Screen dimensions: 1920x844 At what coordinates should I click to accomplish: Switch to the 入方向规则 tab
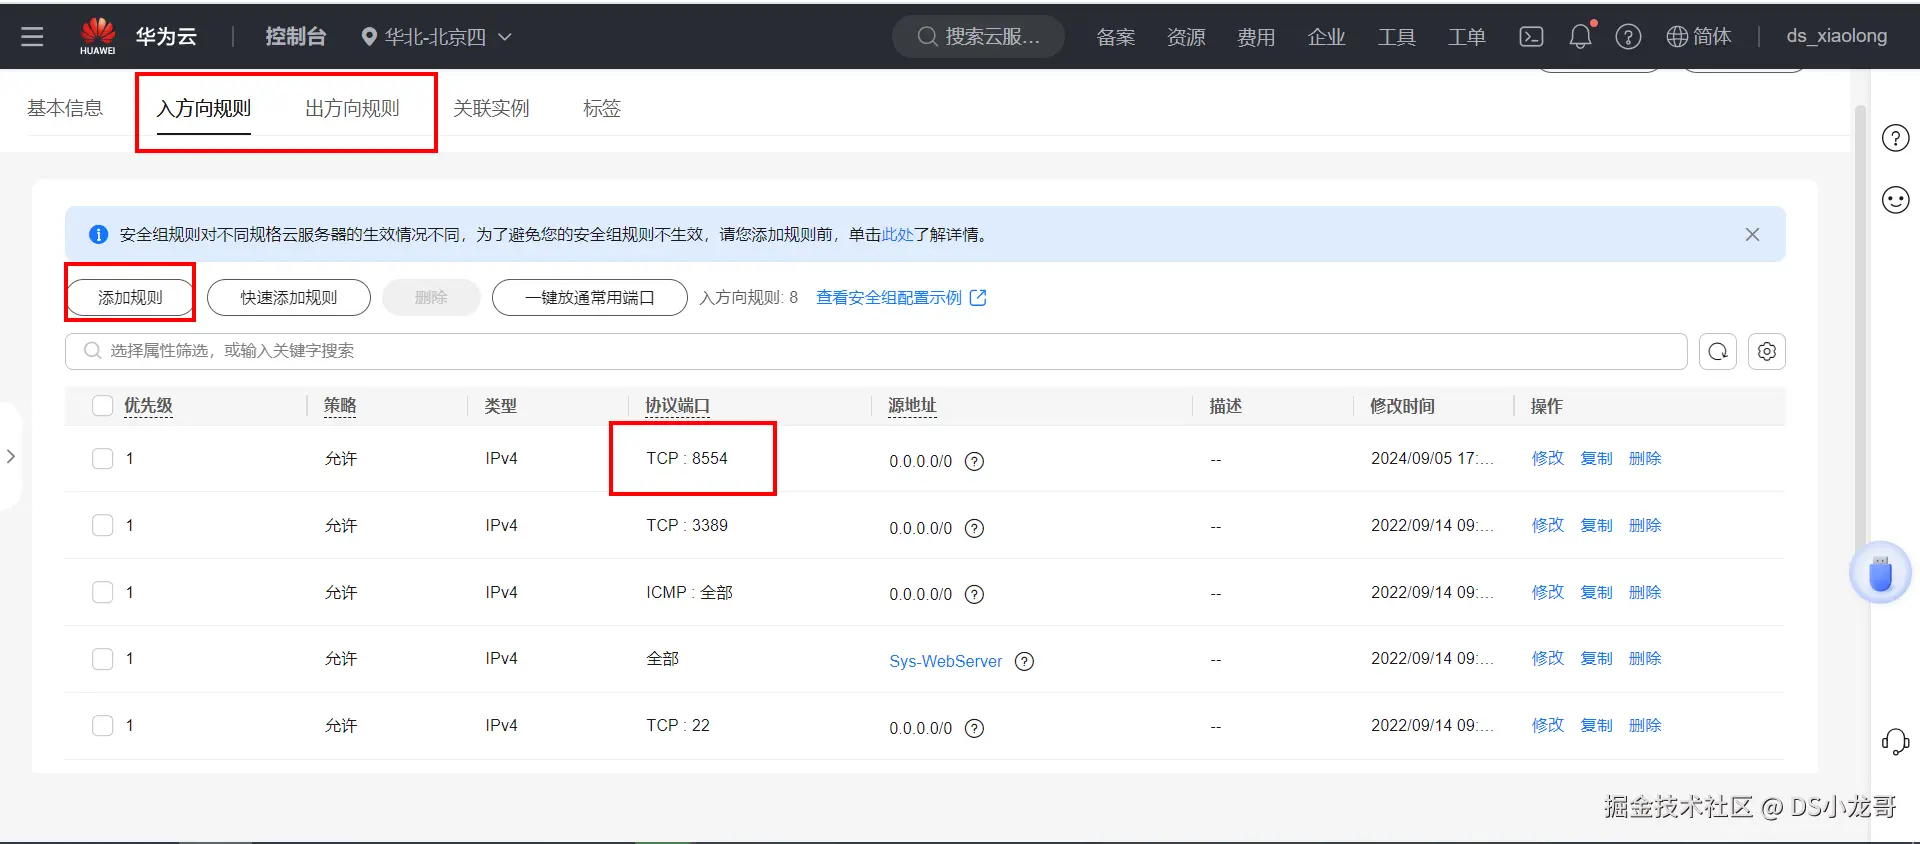pyautogui.click(x=204, y=108)
